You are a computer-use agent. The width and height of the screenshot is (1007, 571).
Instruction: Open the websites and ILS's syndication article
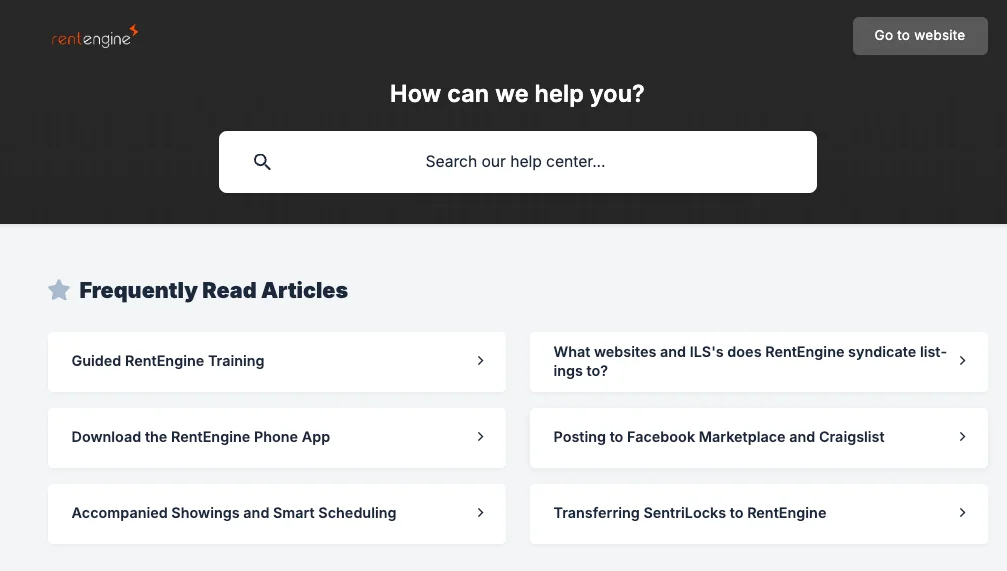[x=749, y=361]
